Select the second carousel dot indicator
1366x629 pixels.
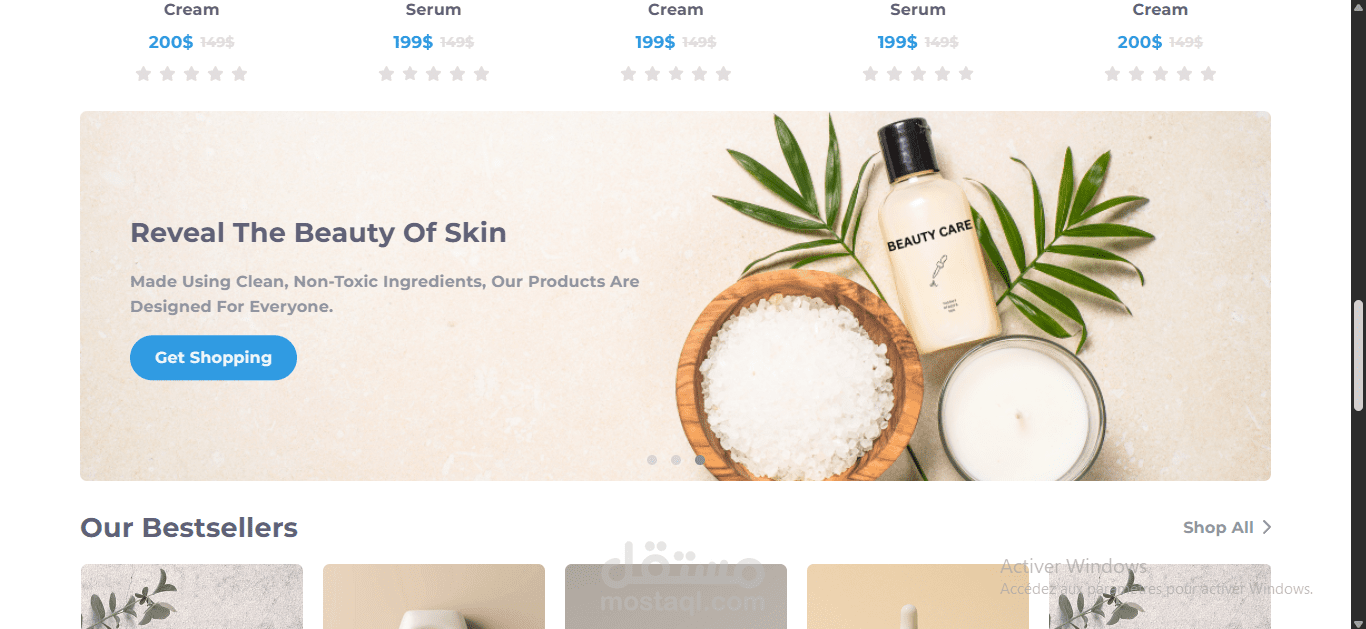click(676, 460)
